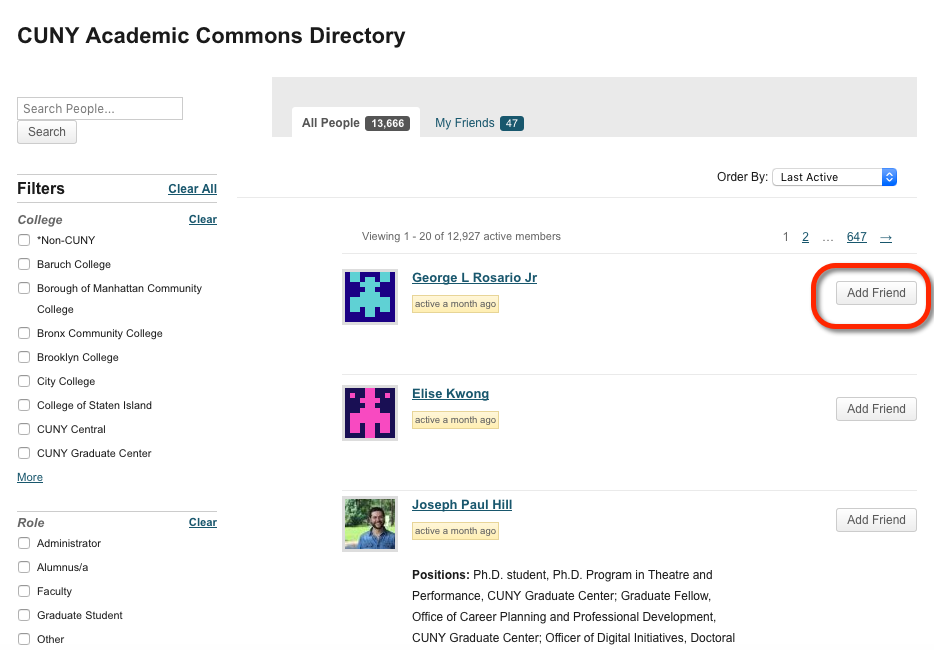934x650 pixels.
Task: Click the 47 friends count badge
Action: [x=512, y=123]
